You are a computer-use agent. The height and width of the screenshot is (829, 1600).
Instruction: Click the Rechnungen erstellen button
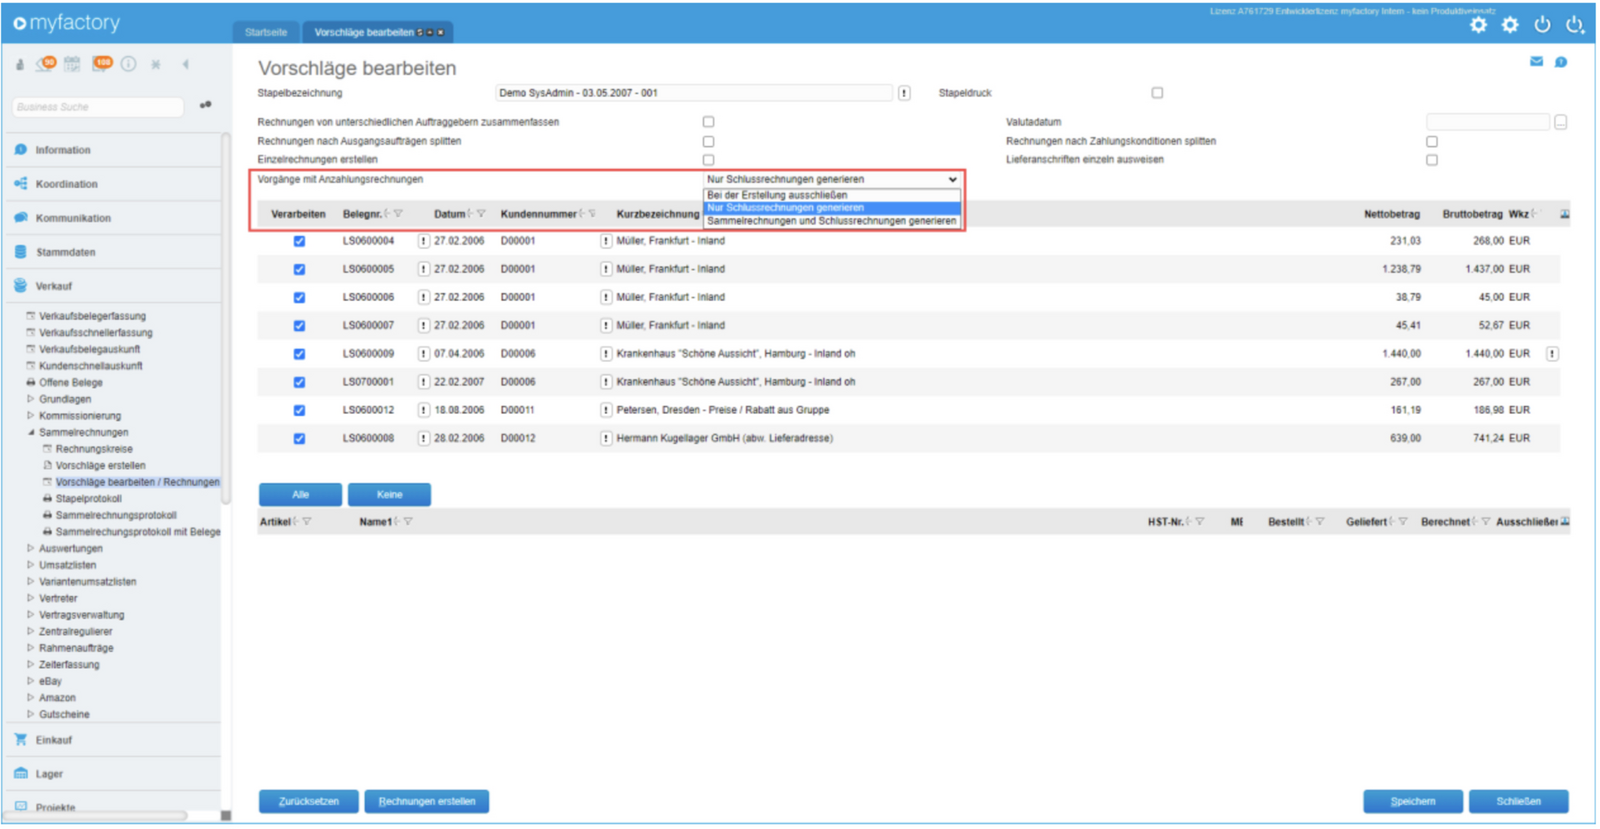coord(427,802)
